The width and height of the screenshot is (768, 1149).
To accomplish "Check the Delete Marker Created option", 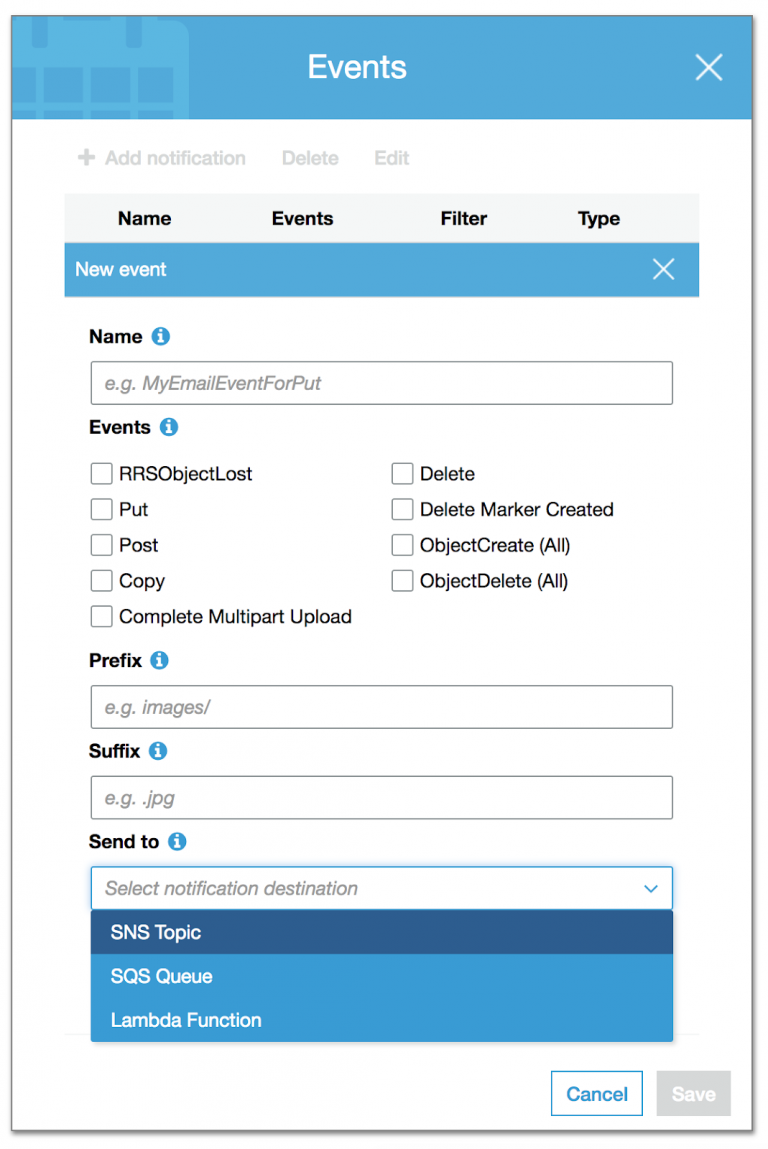I will click(x=402, y=509).
